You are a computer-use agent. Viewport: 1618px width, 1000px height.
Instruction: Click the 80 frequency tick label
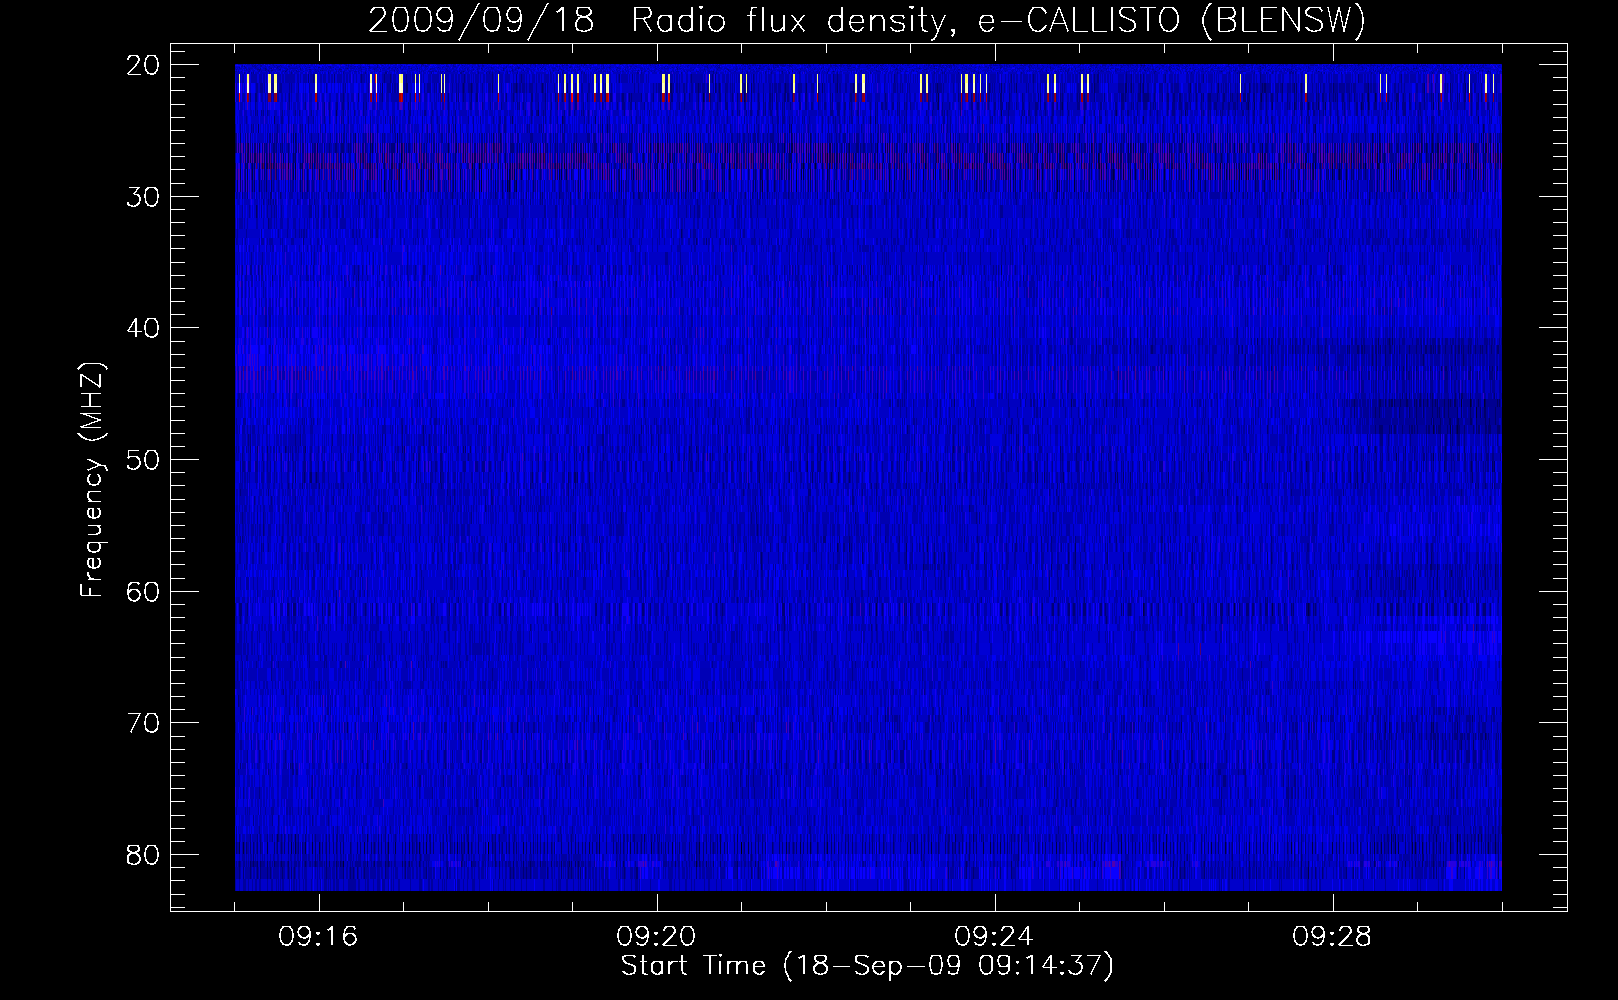coord(144,855)
